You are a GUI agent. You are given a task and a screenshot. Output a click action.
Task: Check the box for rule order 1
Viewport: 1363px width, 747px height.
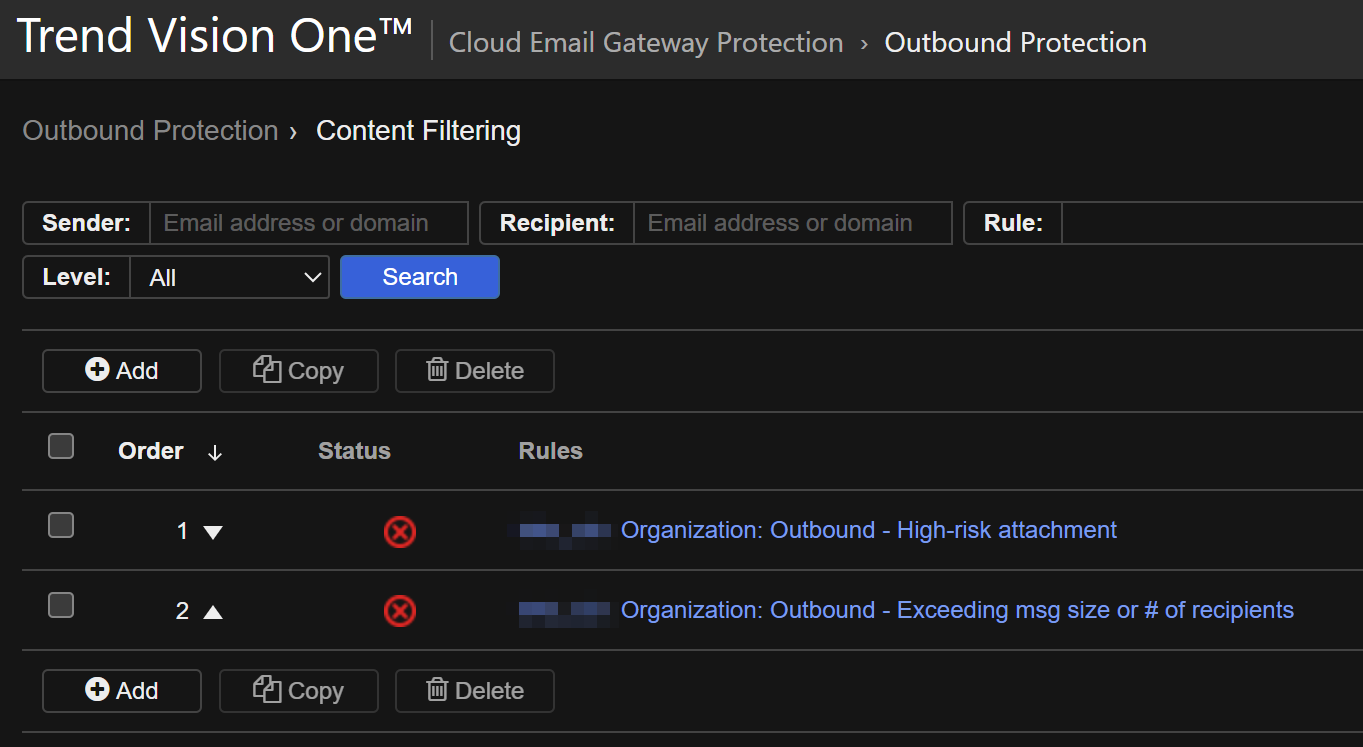click(x=61, y=525)
